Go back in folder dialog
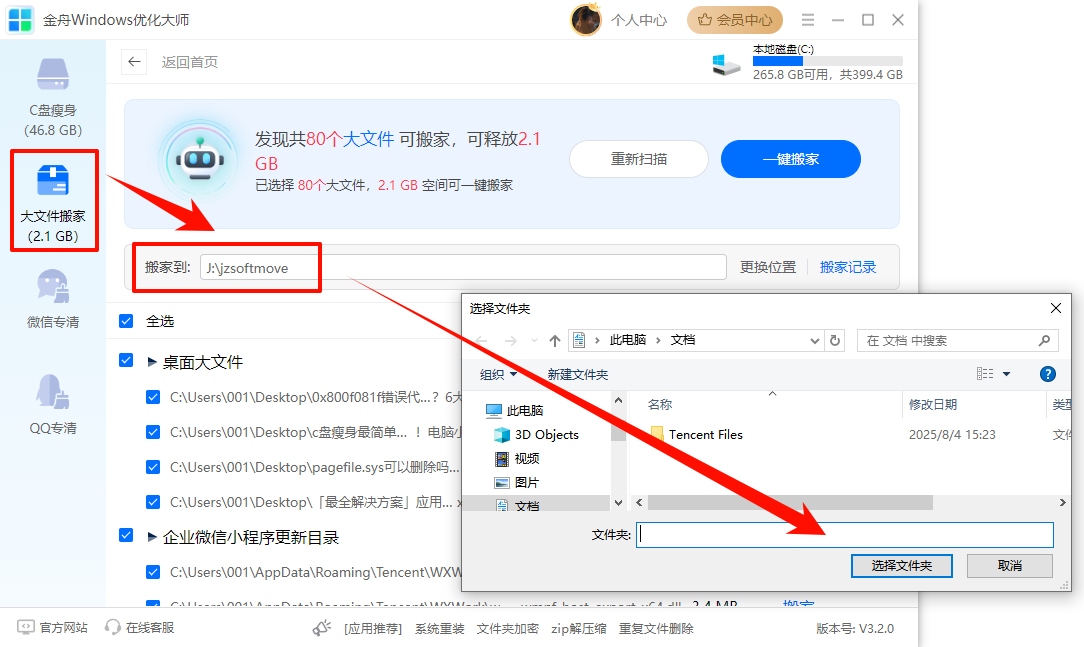1084x647 pixels. 482,340
